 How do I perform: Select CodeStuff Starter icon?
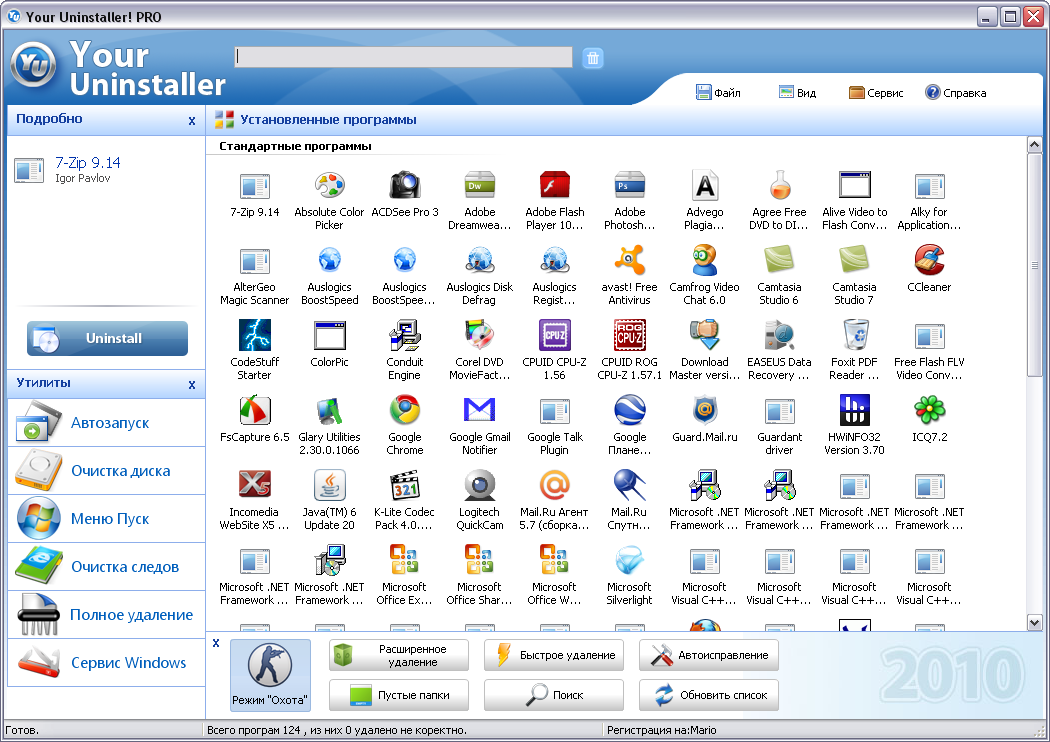click(254, 335)
